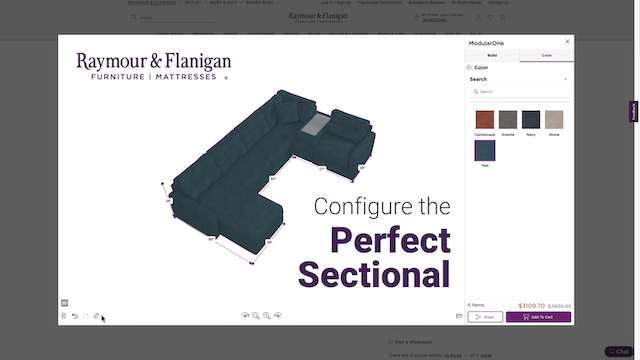Click the delete trash icon in configurator

tap(64, 316)
